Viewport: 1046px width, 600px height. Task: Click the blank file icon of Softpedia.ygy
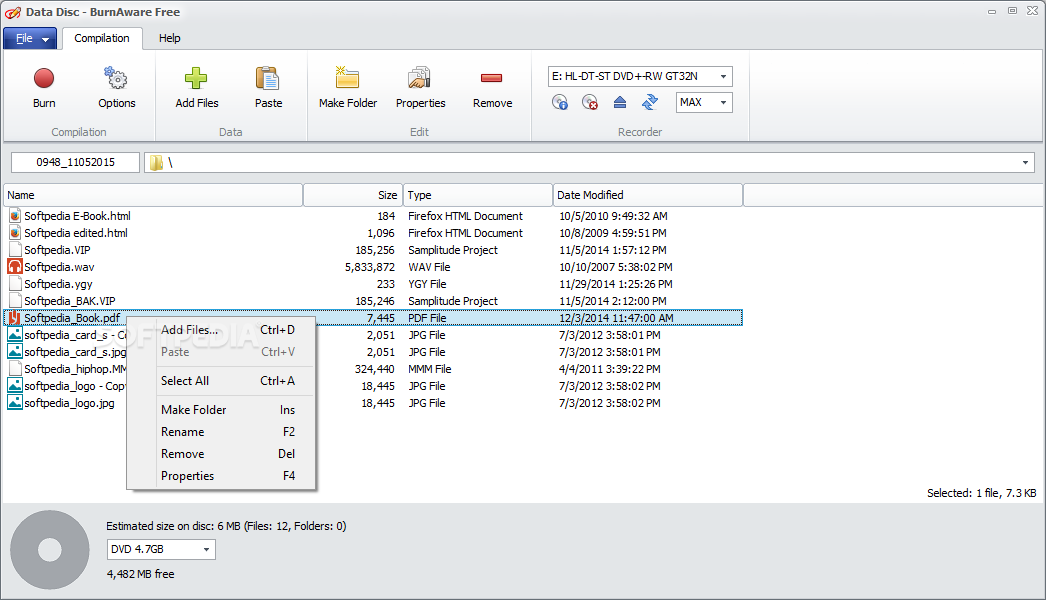pos(15,284)
